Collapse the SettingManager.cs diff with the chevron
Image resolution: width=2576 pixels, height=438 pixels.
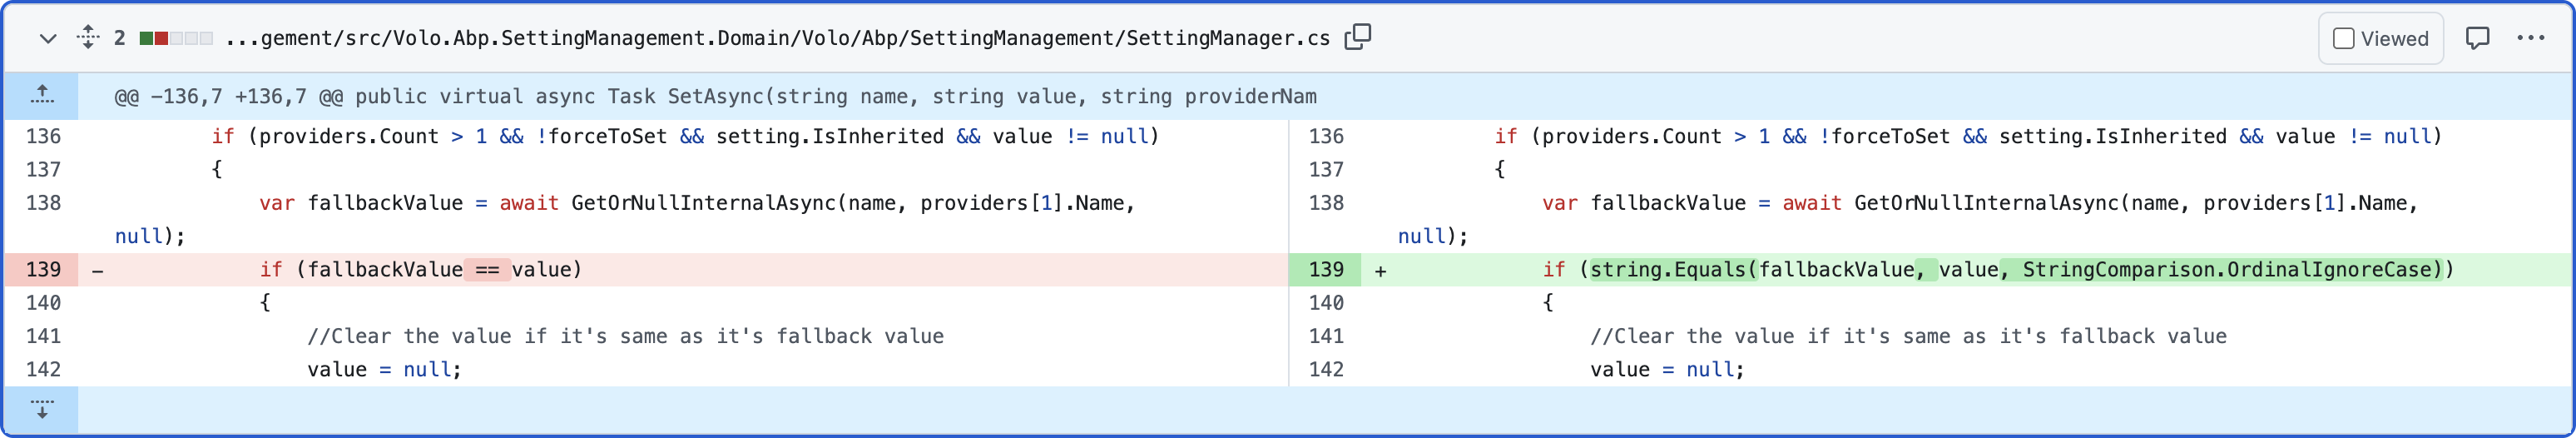47,39
